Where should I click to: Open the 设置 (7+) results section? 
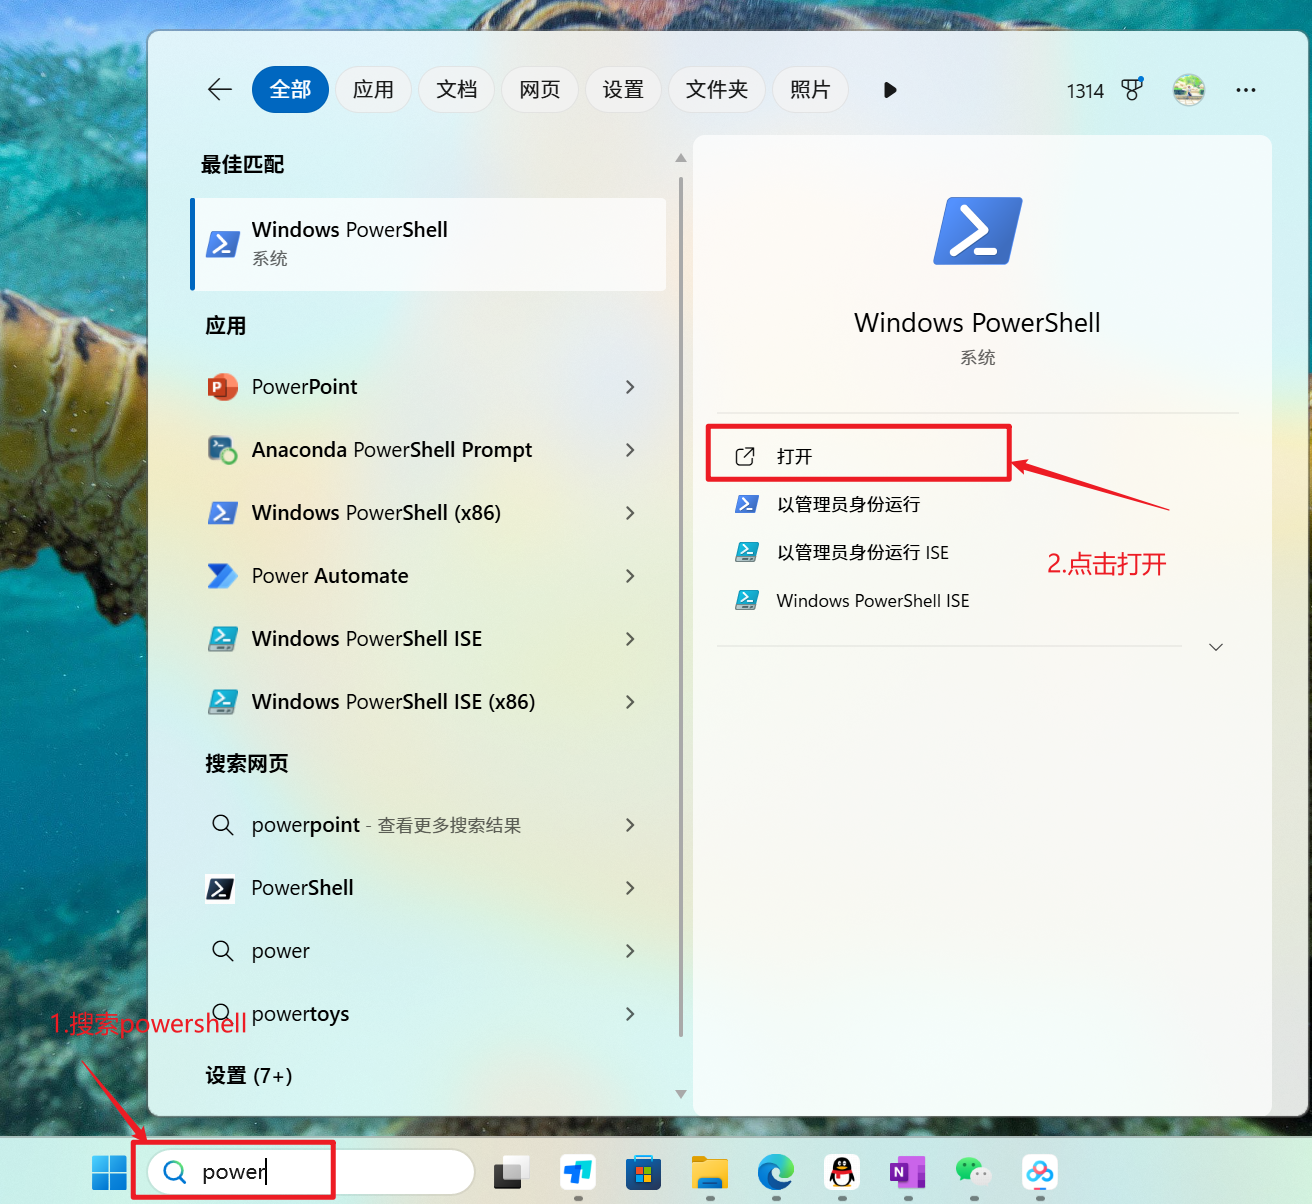249,1076
